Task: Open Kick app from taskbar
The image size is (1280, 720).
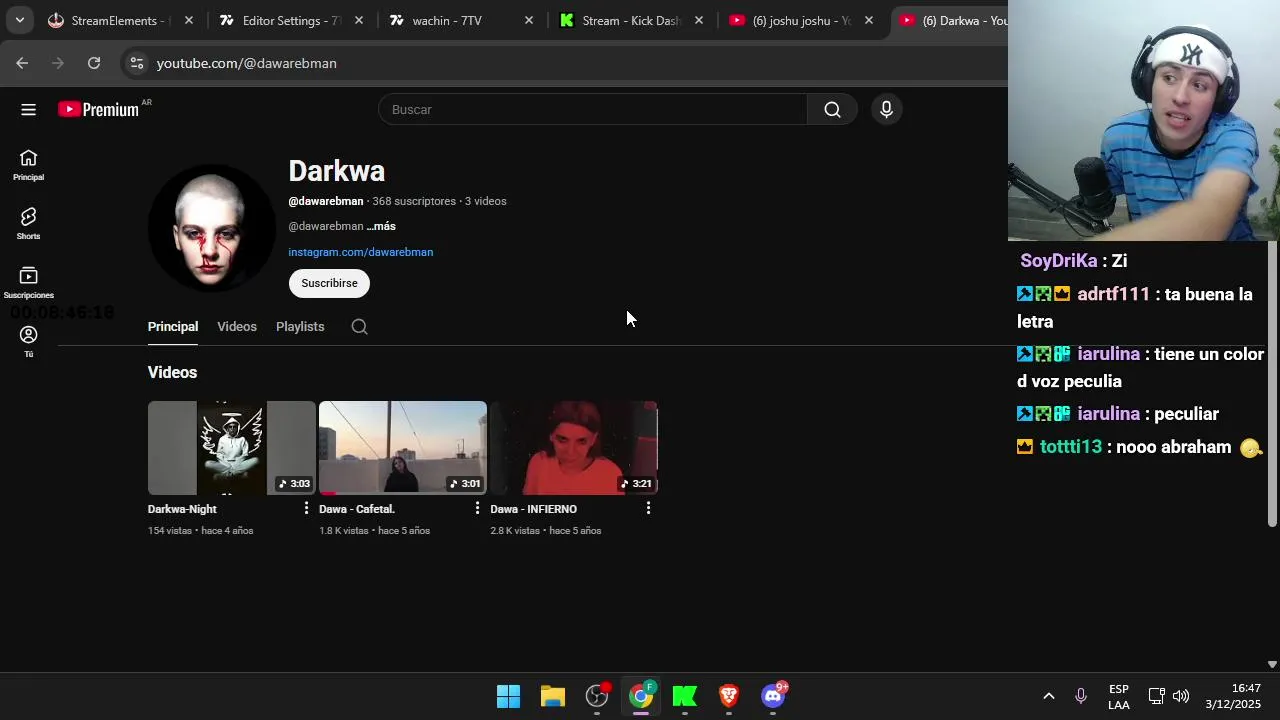Action: [x=685, y=696]
